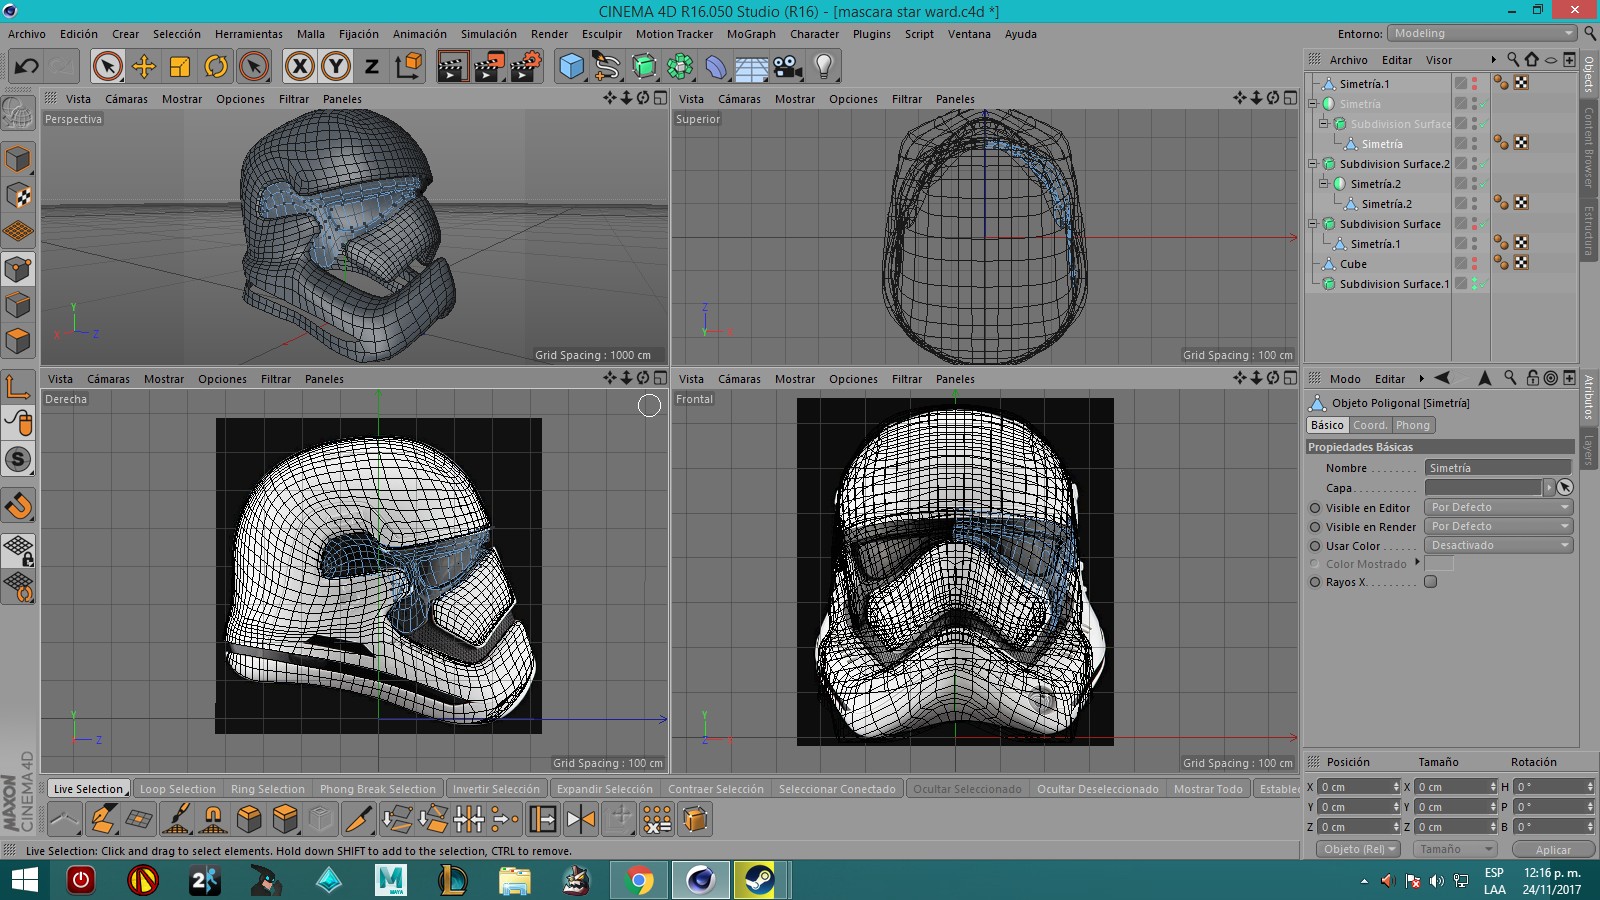Click Ring Selection button
Image resolution: width=1600 pixels, height=900 pixels.
[x=267, y=789]
